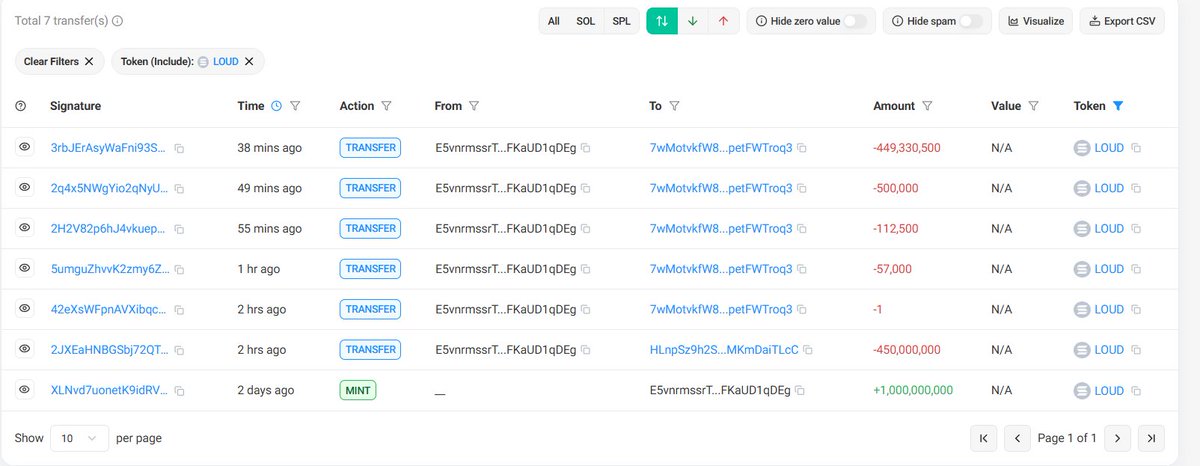Open the Time column filter funnel
The width and height of the screenshot is (1200, 466).
295,106
